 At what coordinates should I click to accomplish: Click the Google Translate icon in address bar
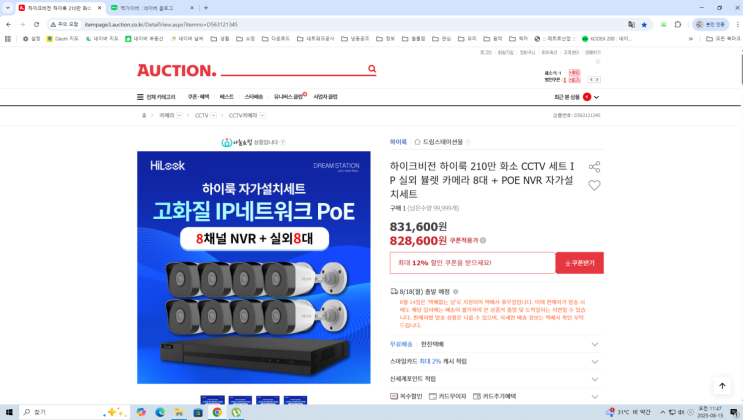[x=631, y=25]
